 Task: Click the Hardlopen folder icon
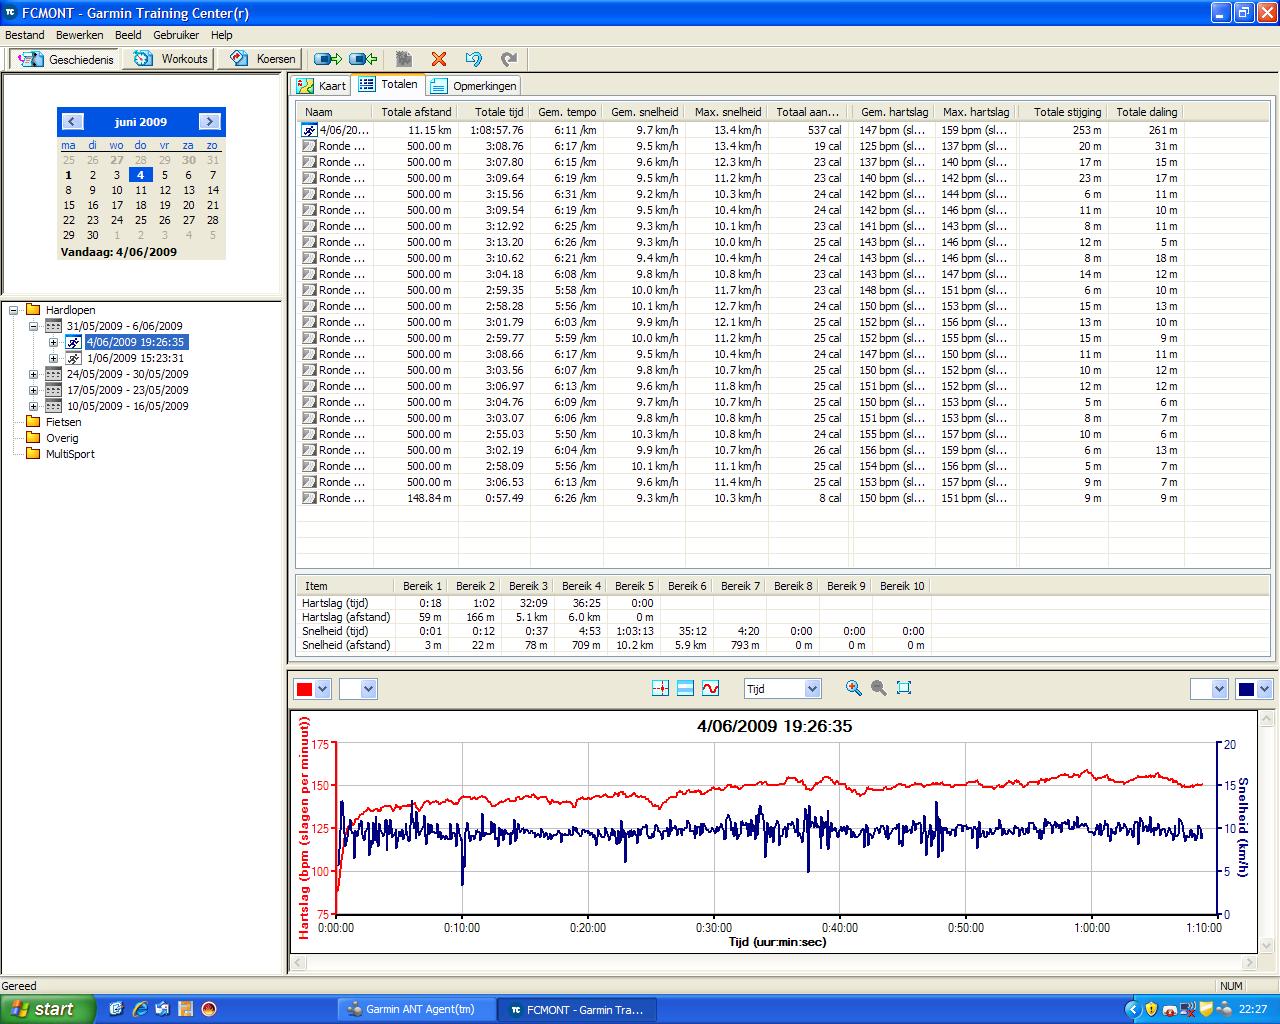click(x=33, y=310)
